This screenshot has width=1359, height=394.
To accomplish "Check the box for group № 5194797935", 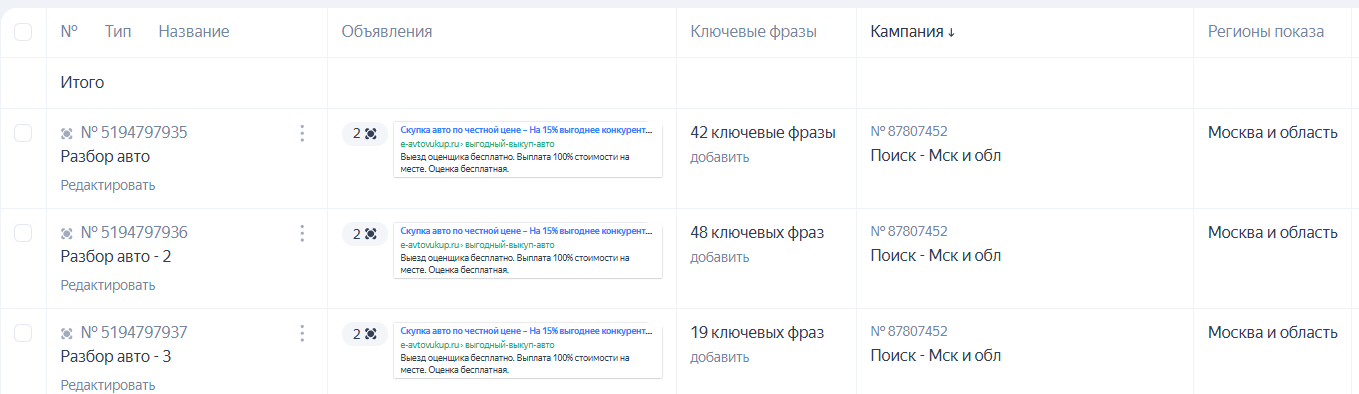I will (x=23, y=133).
